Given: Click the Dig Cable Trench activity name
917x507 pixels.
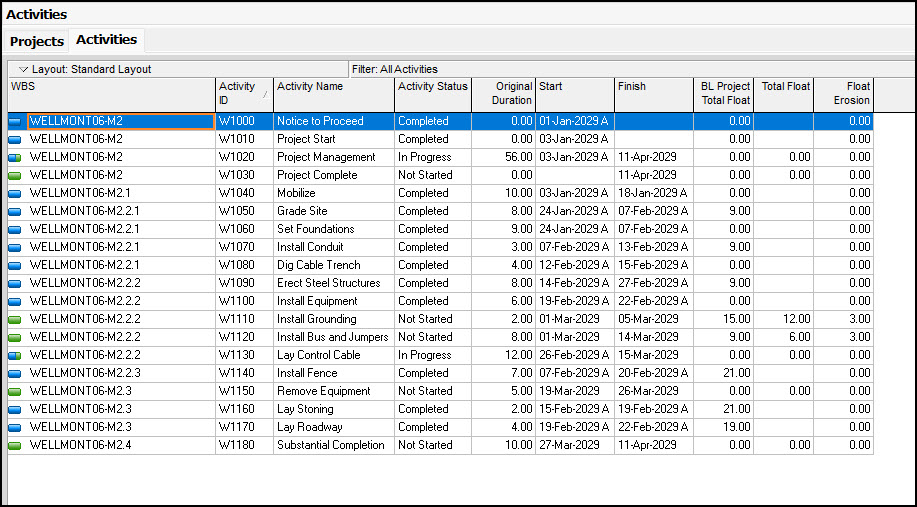Looking at the screenshot, I should 319,265.
